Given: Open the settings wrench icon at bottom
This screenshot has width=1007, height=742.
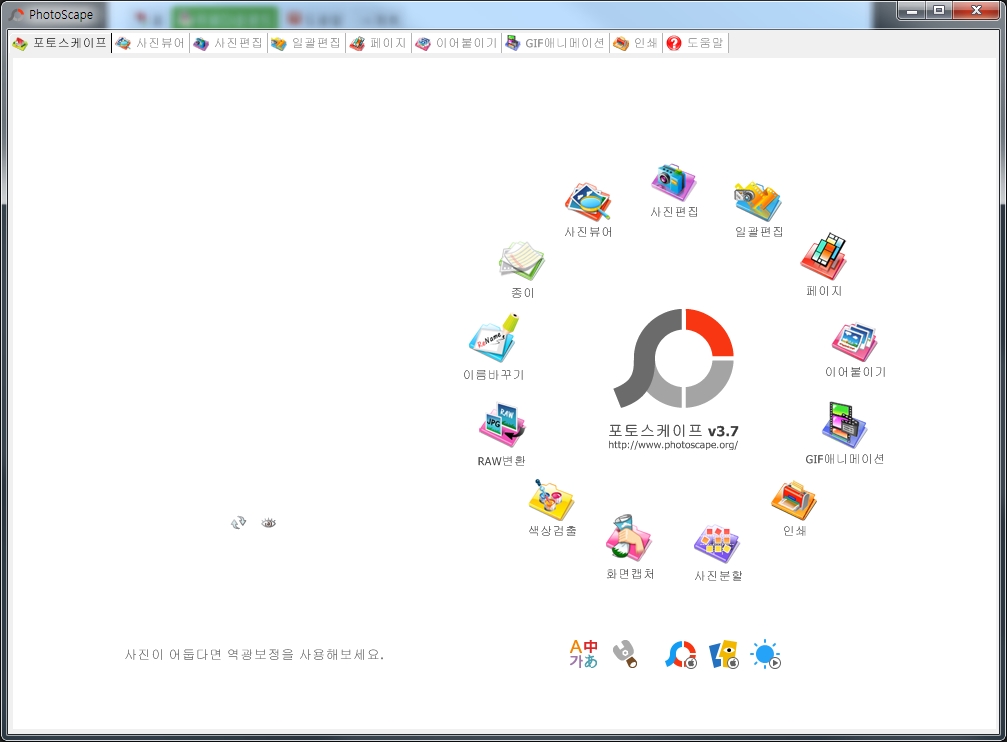Looking at the screenshot, I should pos(625,654).
